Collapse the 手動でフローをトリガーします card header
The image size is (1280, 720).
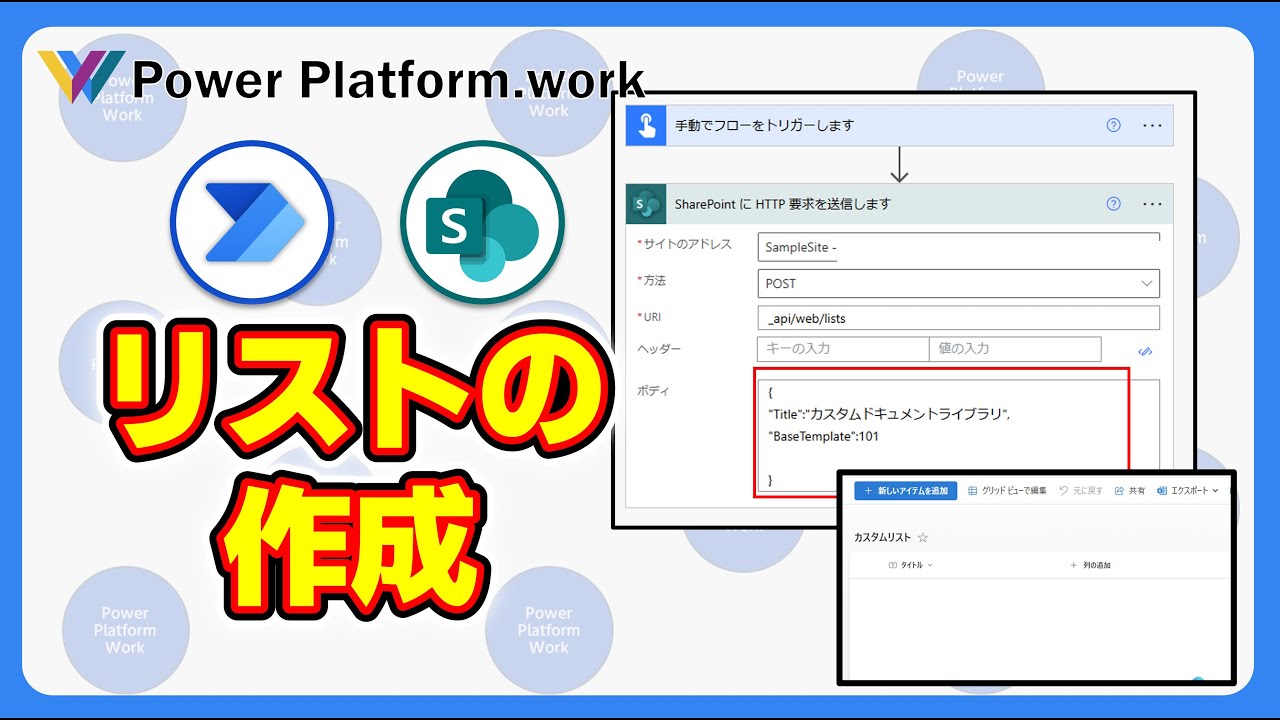899,125
